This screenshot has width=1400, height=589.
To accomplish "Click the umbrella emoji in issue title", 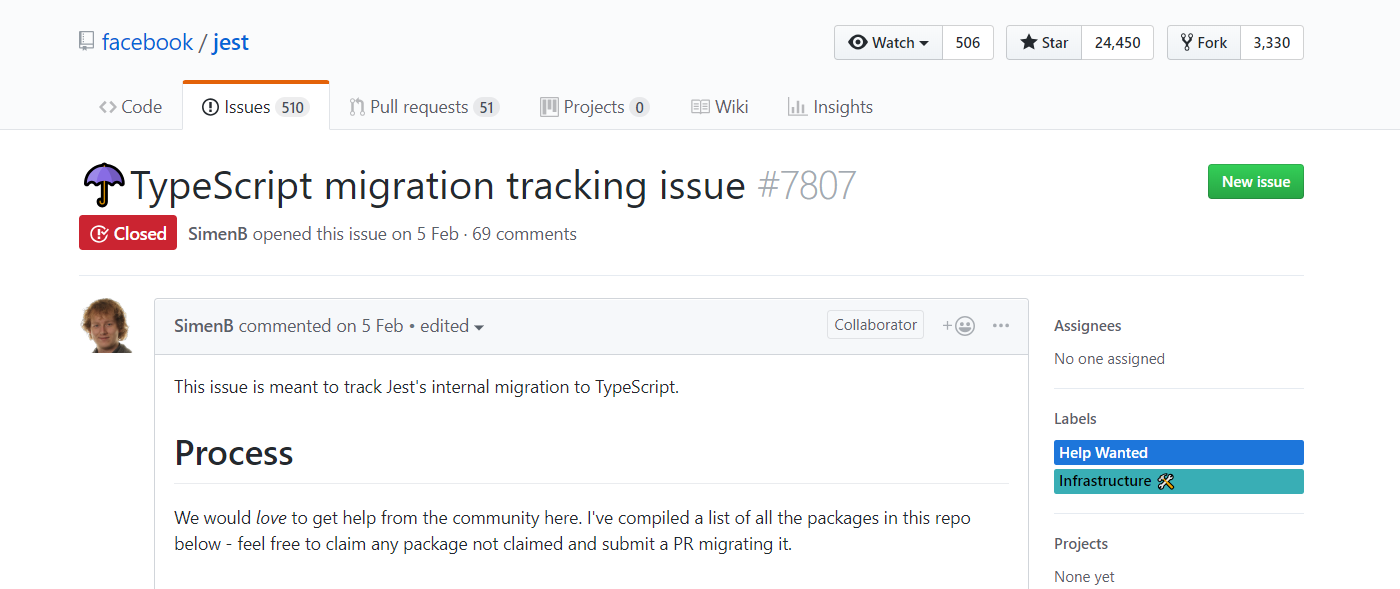I will [x=104, y=186].
